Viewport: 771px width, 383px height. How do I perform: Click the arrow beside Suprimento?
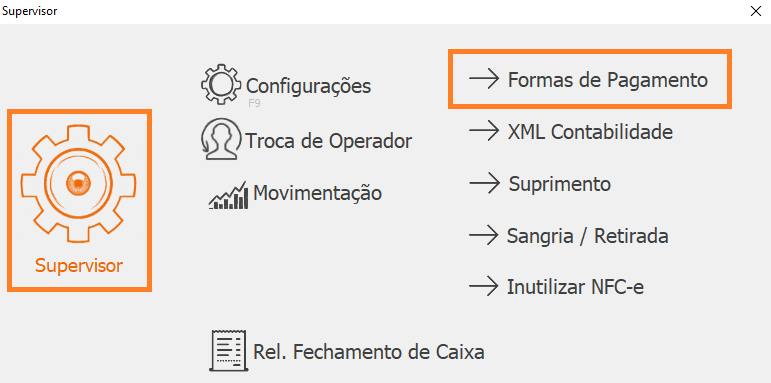point(484,183)
